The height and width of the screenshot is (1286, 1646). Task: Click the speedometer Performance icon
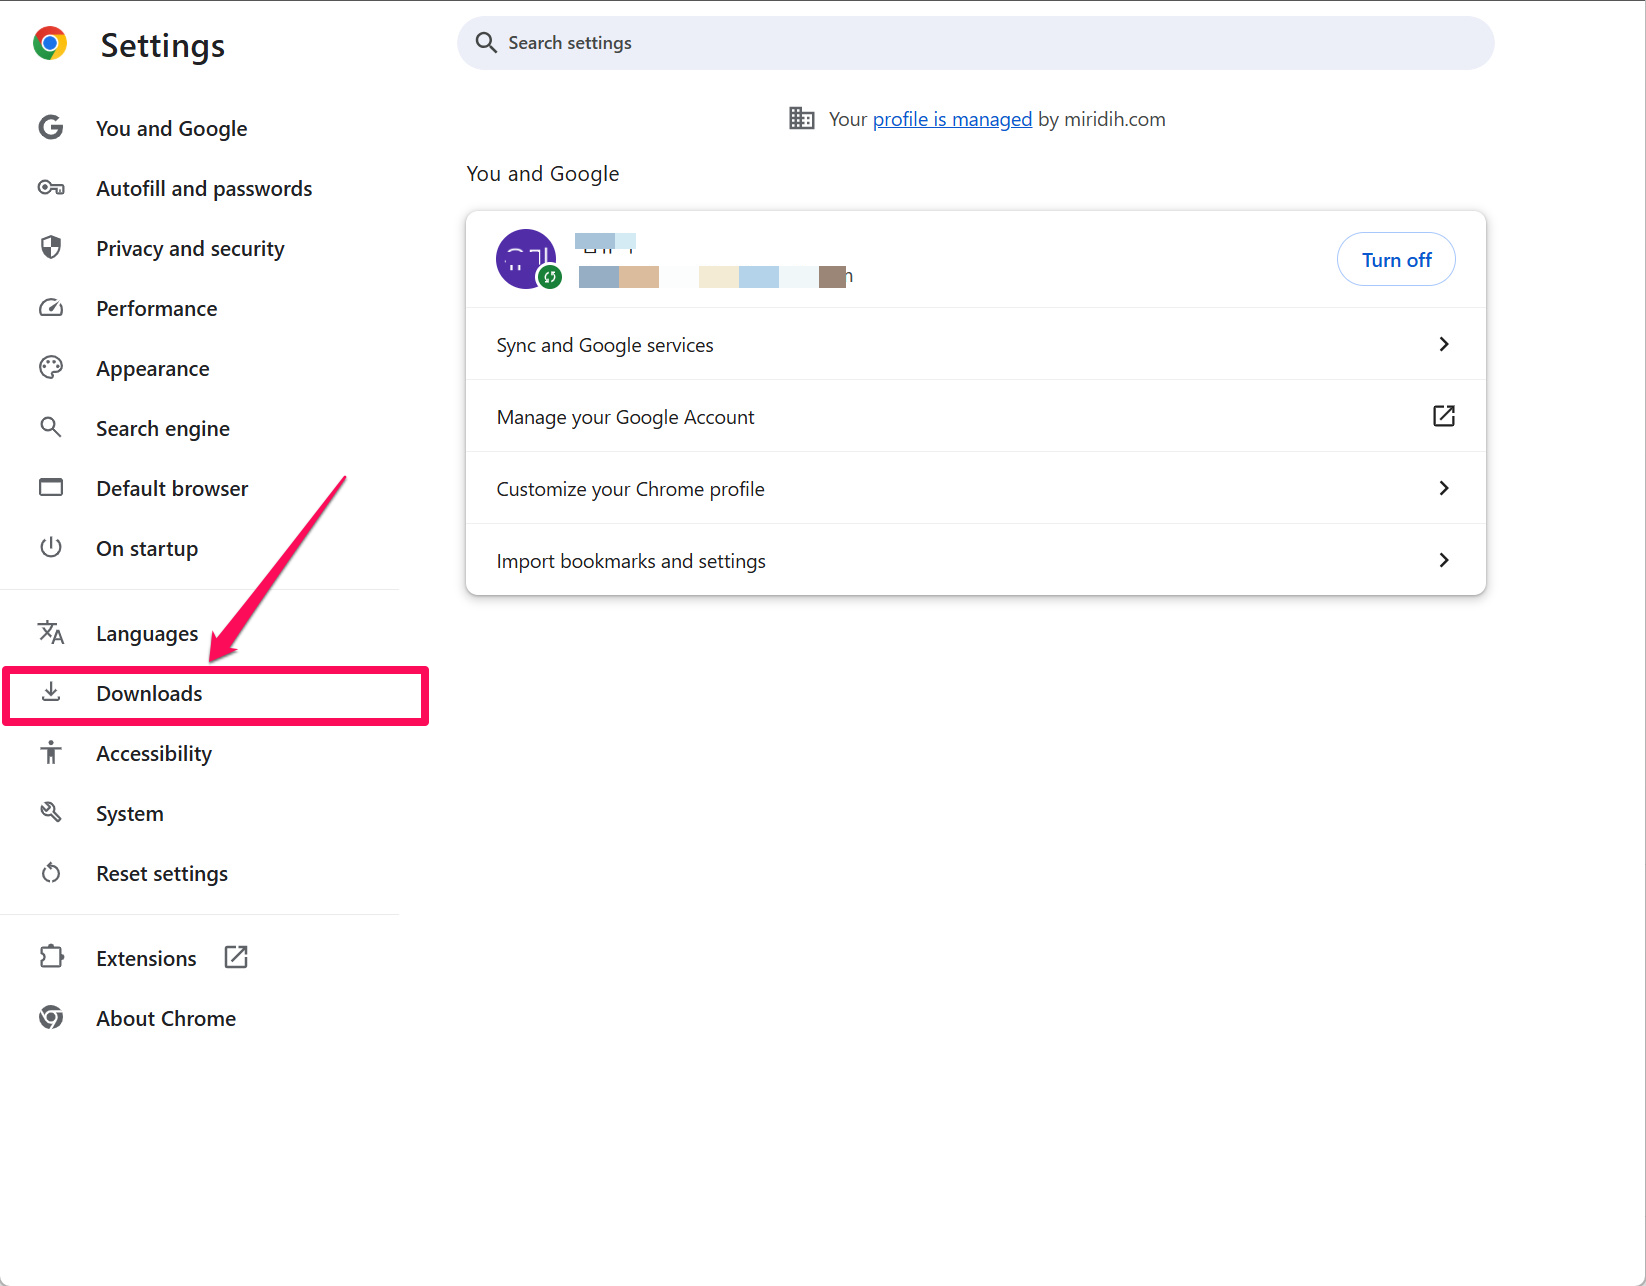tap(51, 308)
